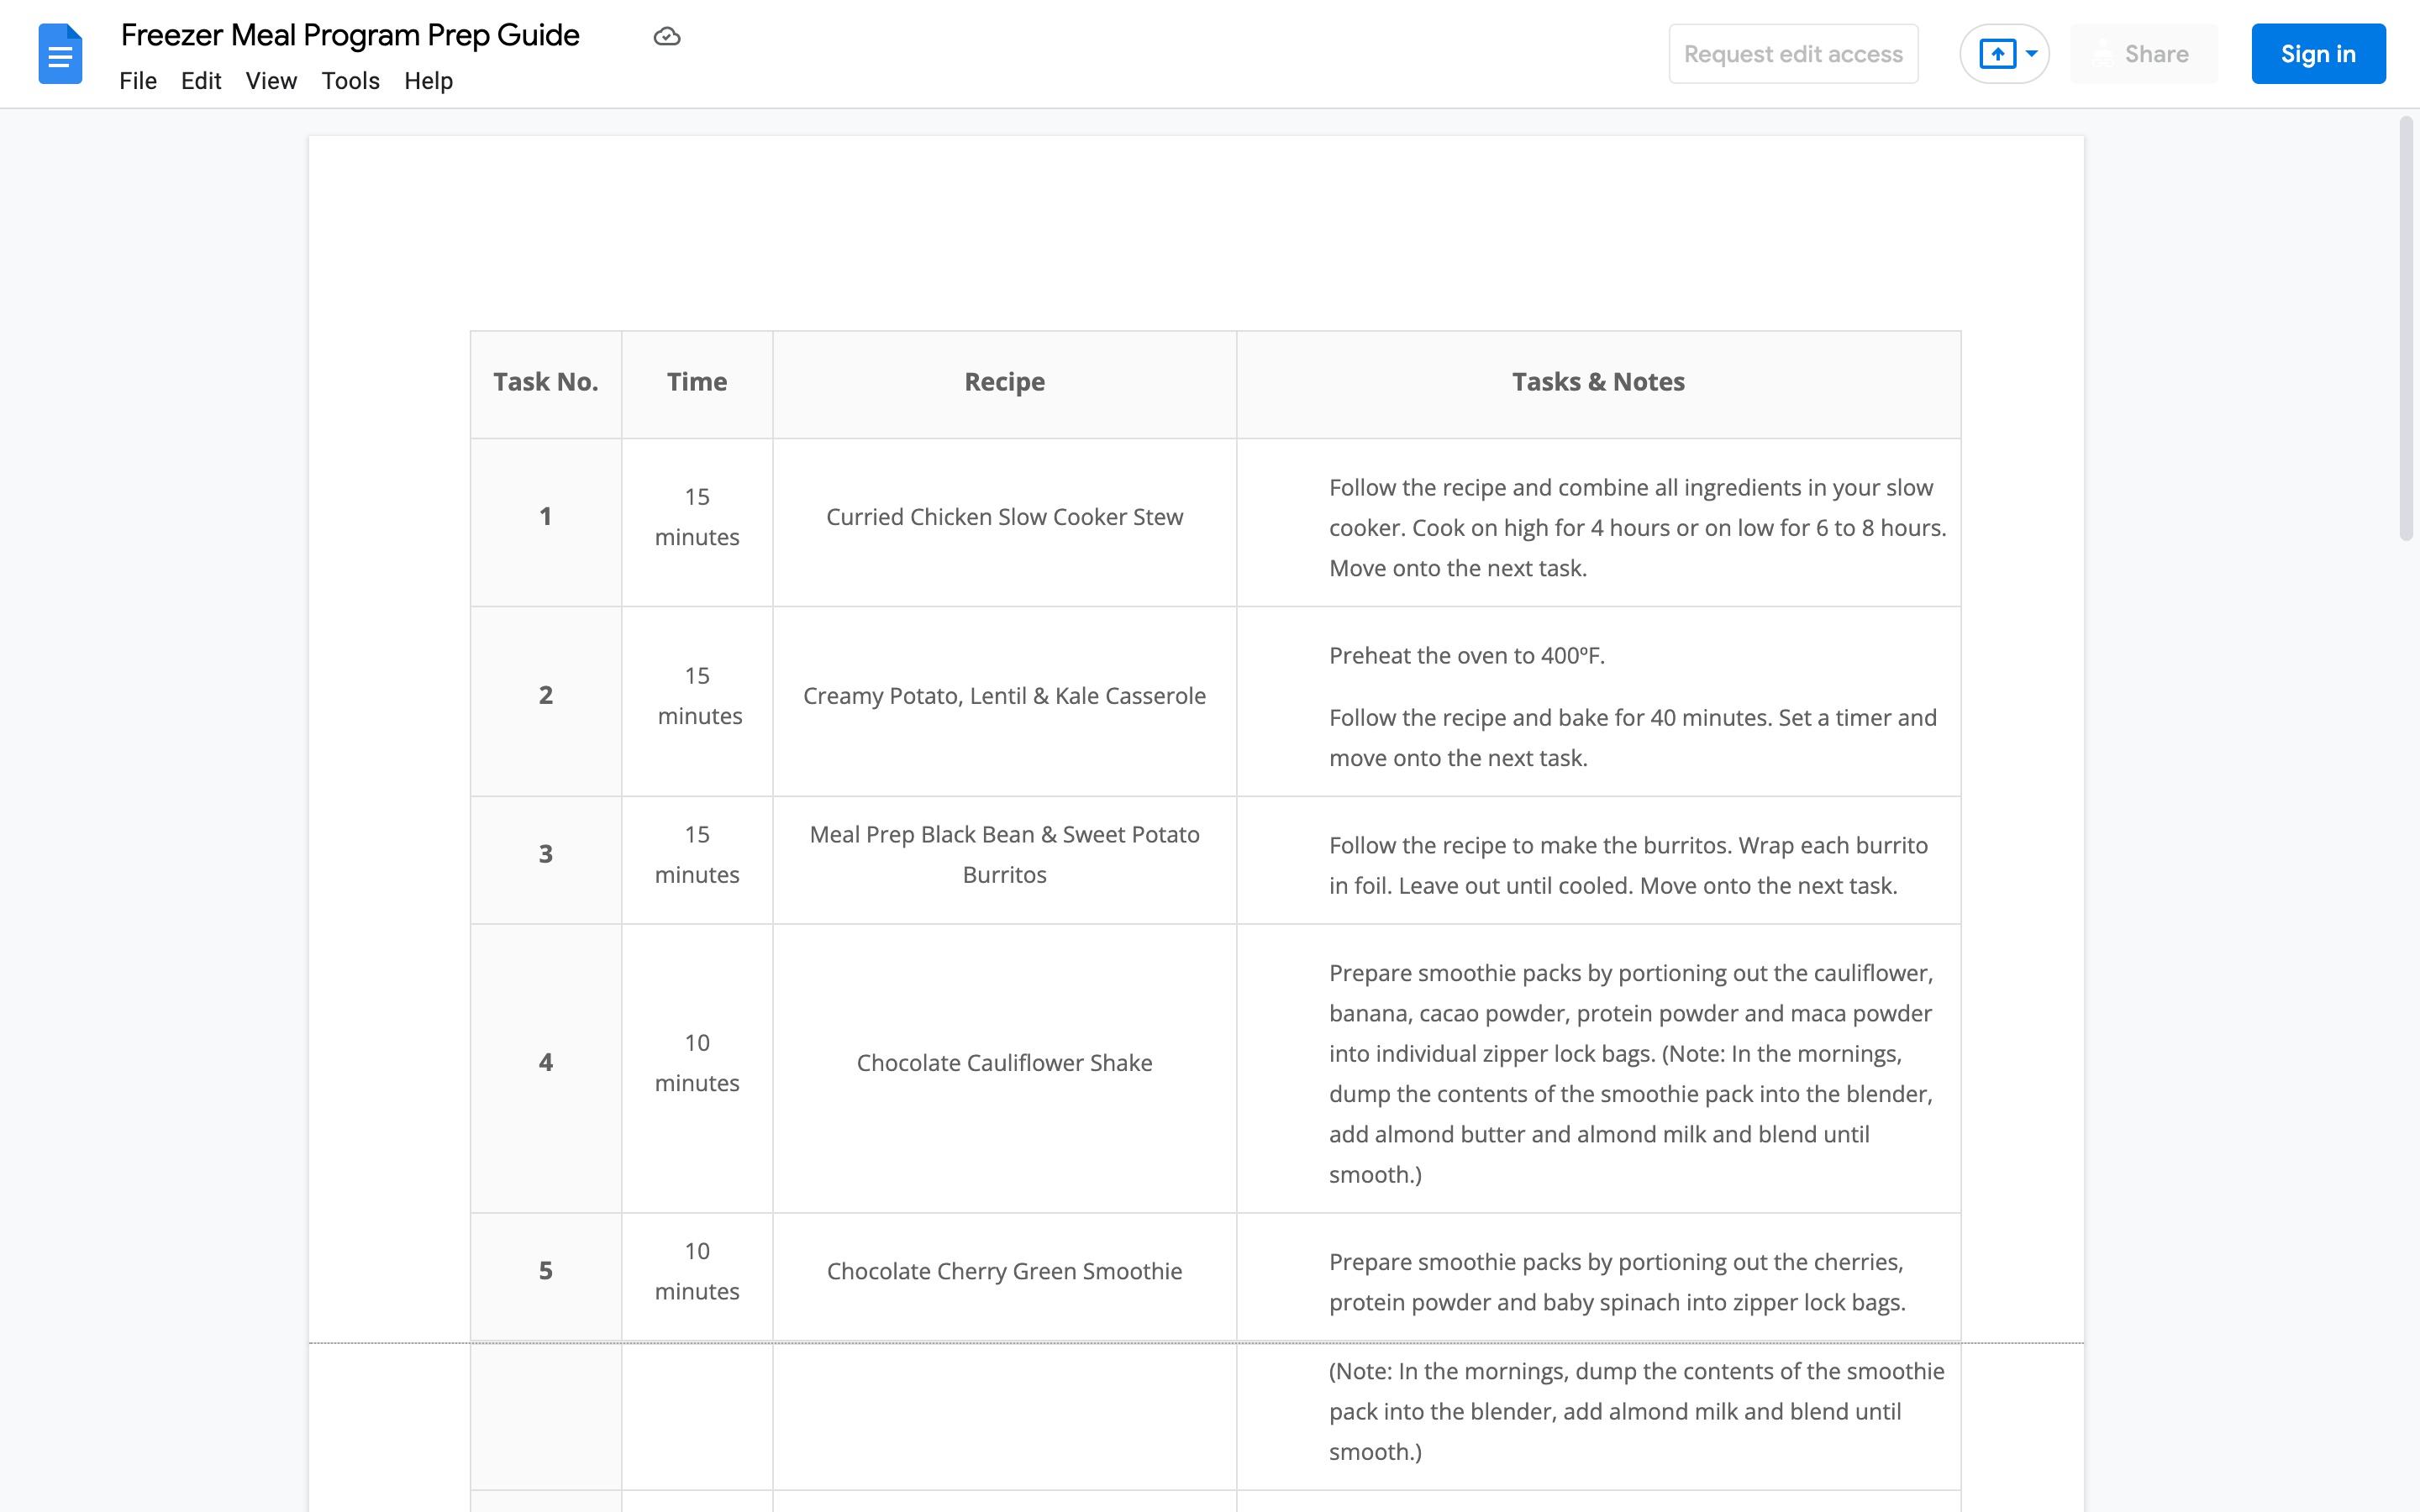
Task: Click task number 3 cell
Action: pyautogui.click(x=545, y=854)
